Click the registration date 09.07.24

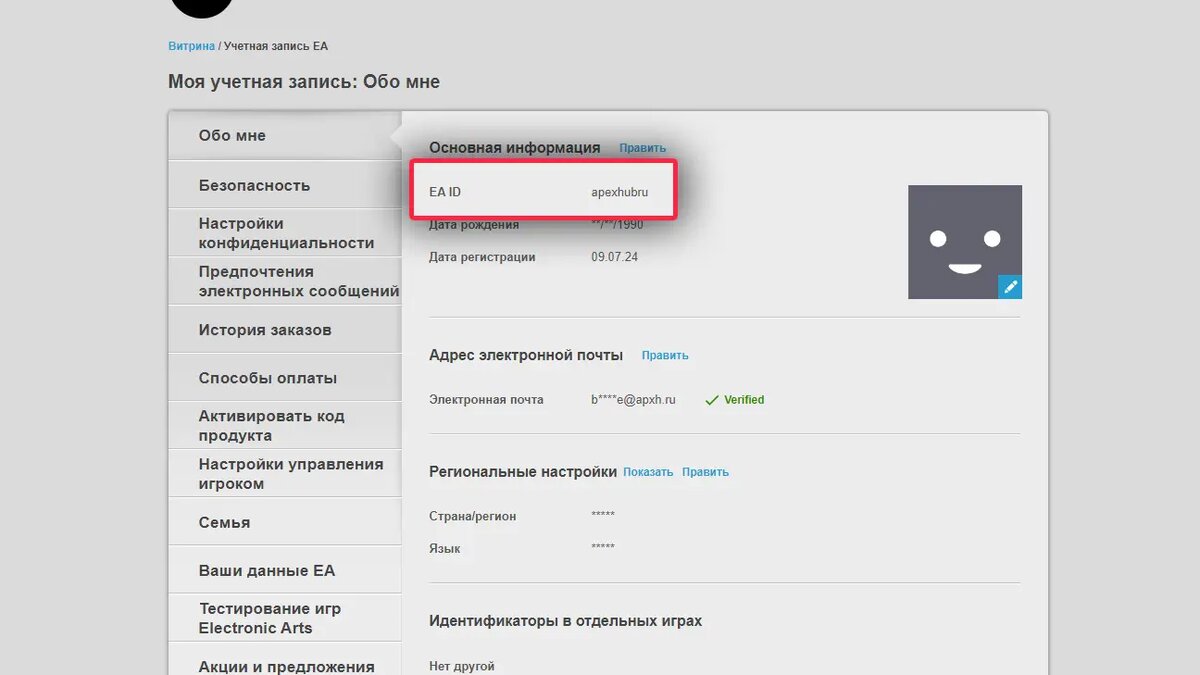[x=614, y=257]
